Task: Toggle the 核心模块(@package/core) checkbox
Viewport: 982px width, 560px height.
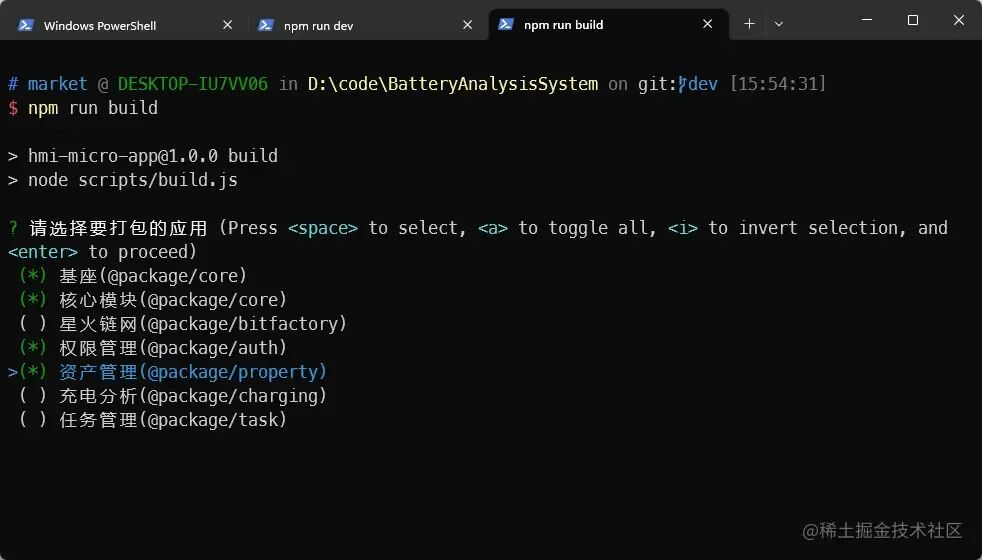Action: click(33, 299)
